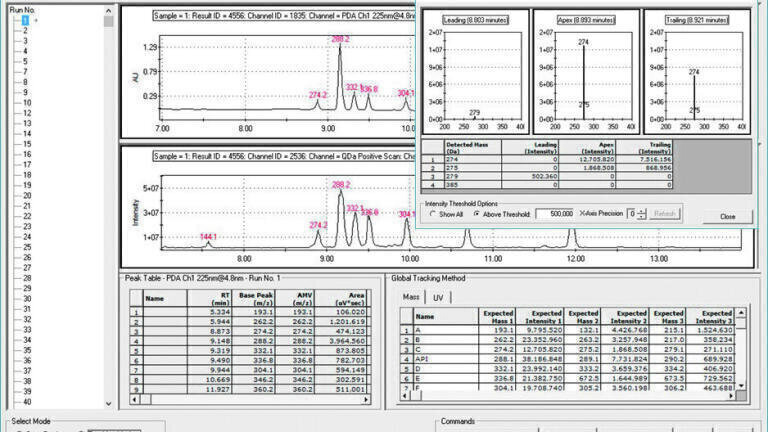Screen dimensions: 768x432
Task: Select Run No. 1 in the run list
Action: pos(24,20)
